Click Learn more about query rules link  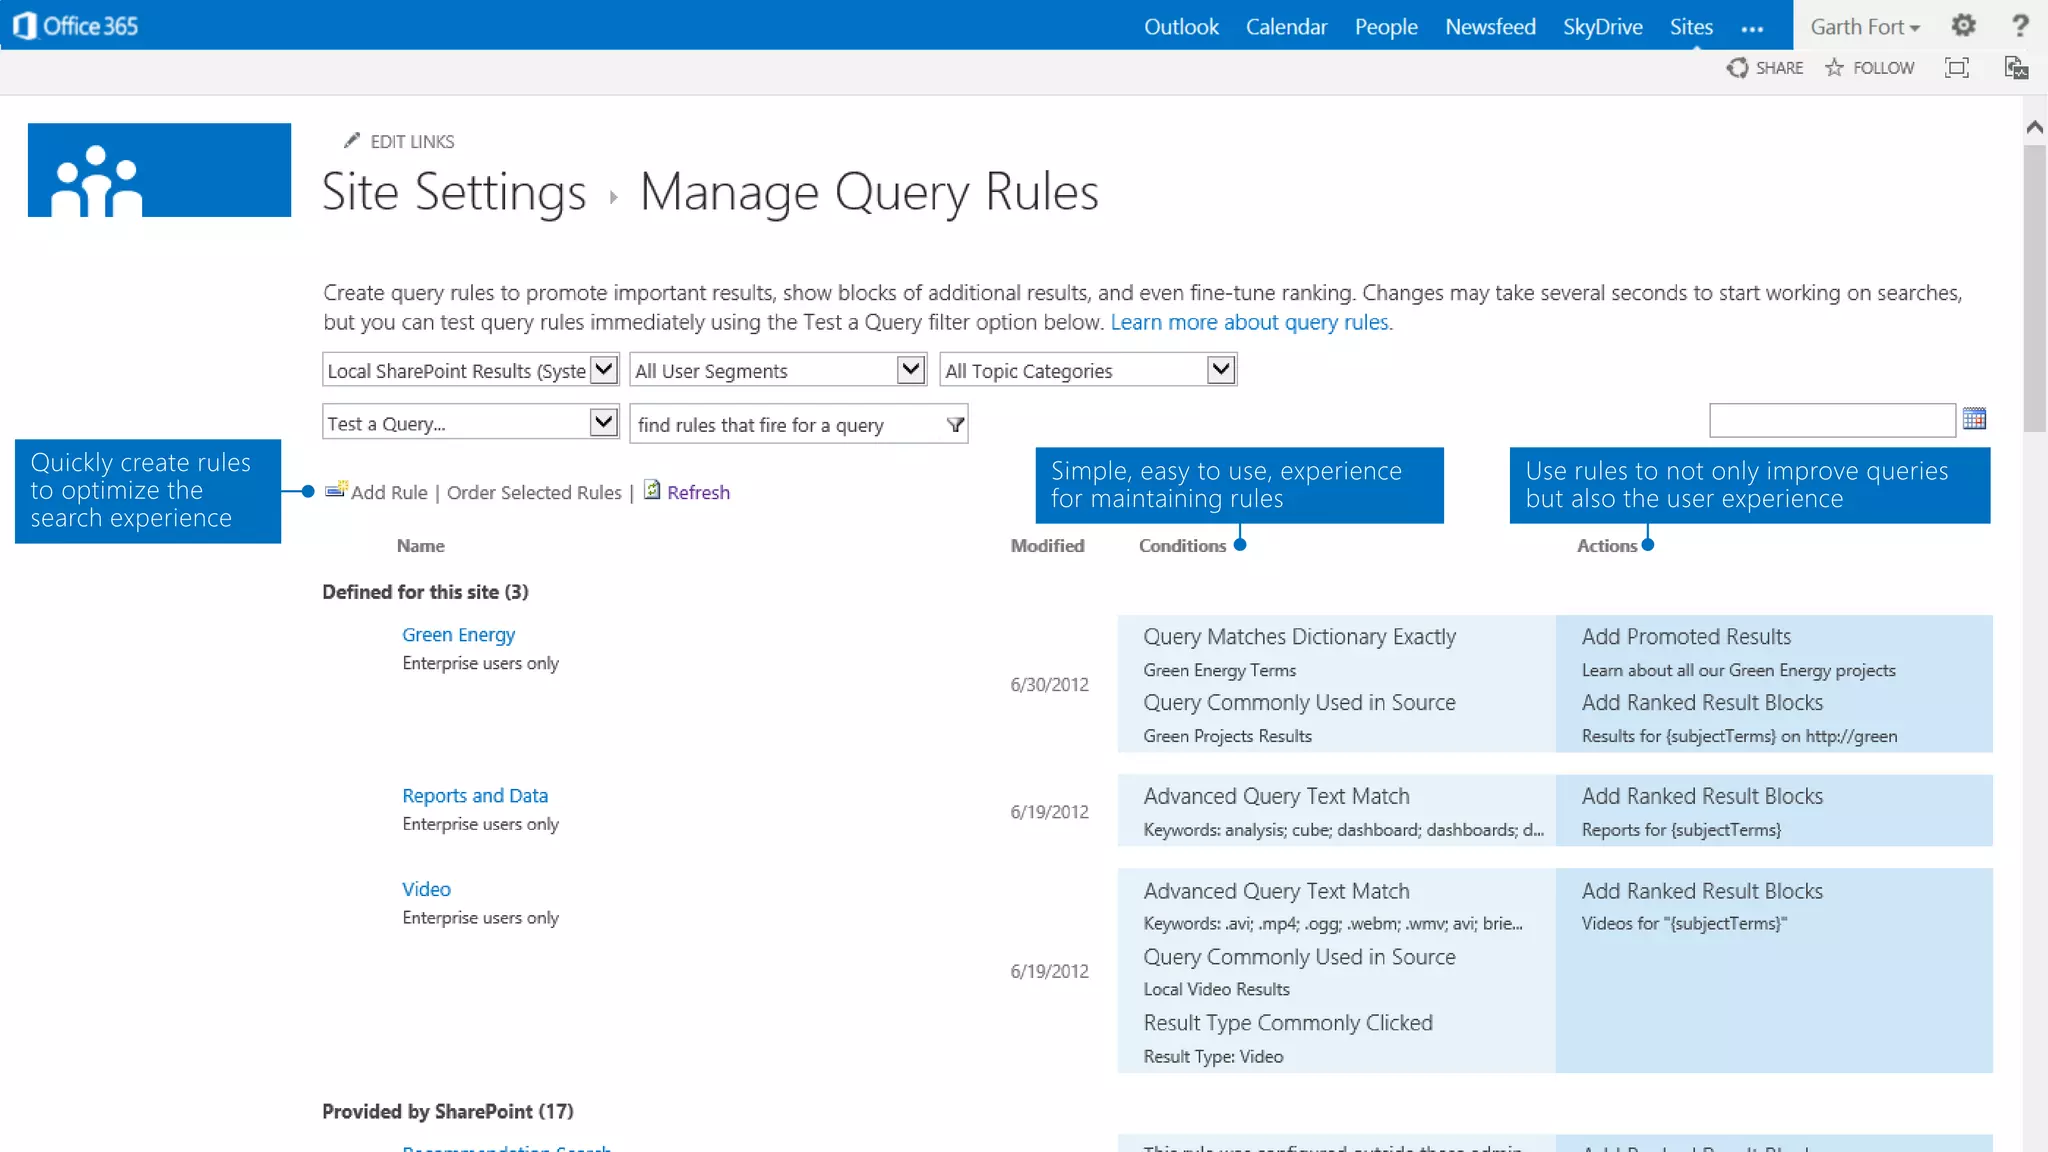tap(1249, 322)
